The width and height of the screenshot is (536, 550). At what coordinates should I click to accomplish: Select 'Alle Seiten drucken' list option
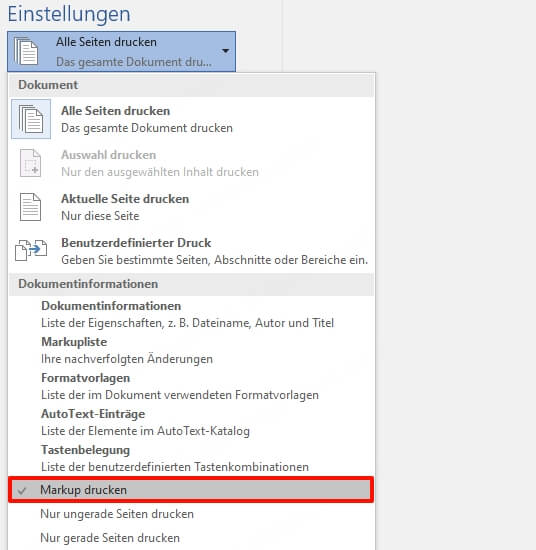coord(192,119)
